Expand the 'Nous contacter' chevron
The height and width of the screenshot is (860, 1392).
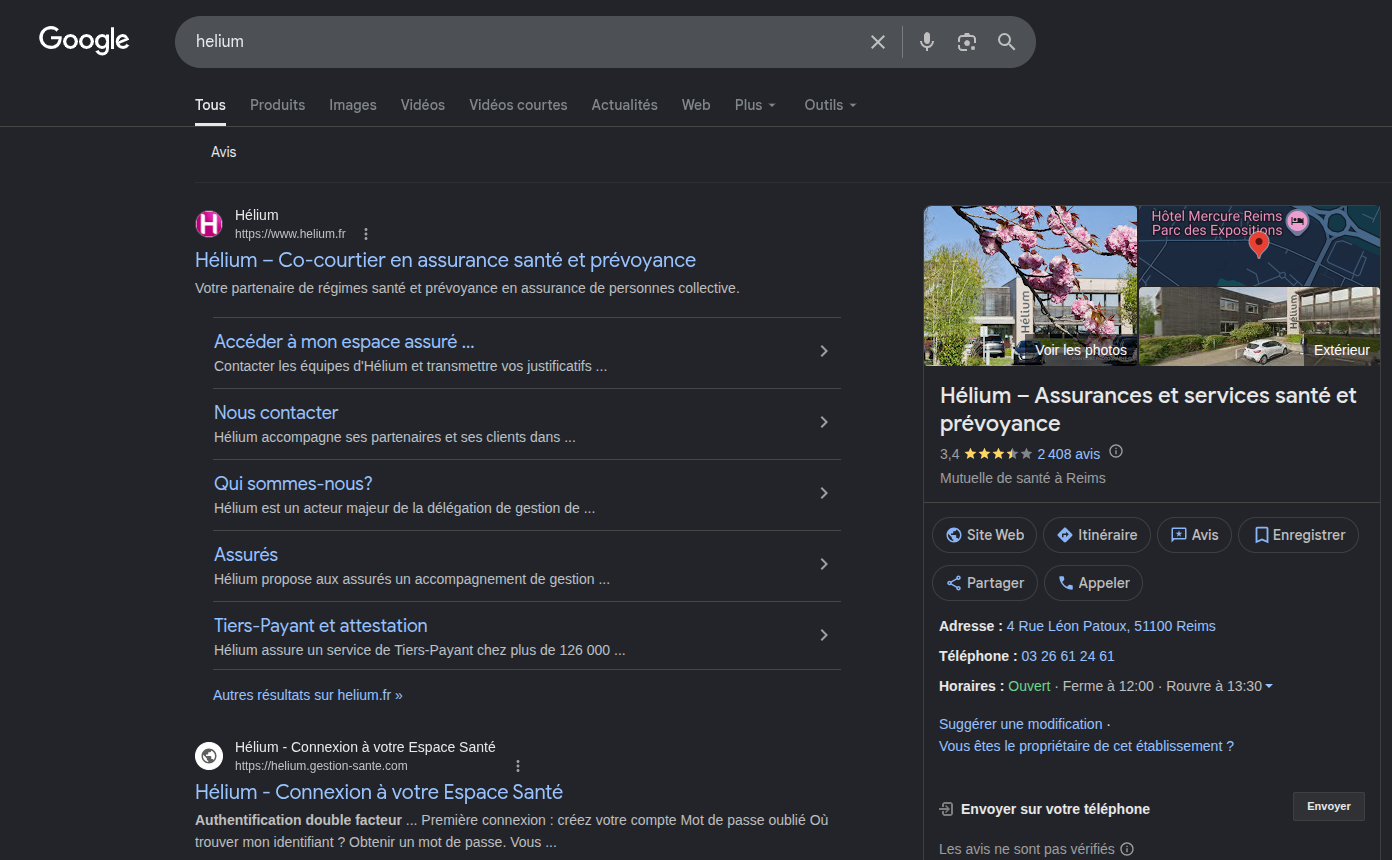pos(824,422)
